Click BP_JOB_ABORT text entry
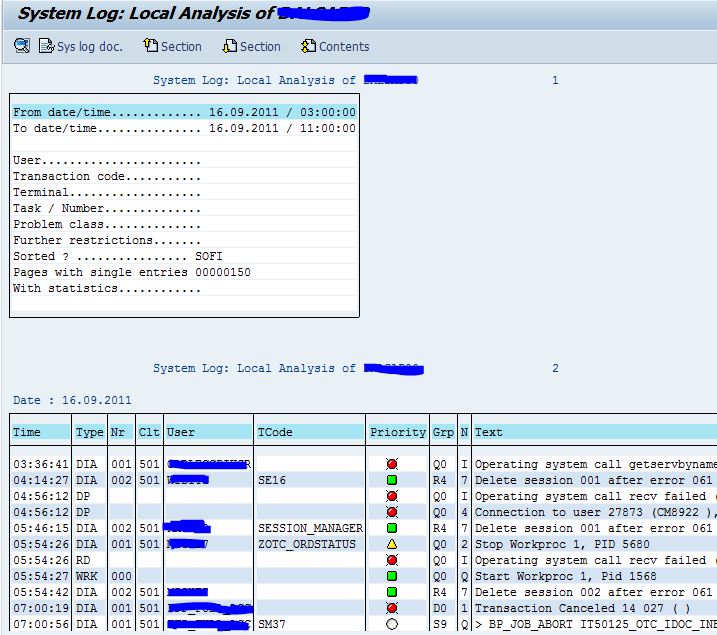The width and height of the screenshot is (717, 635). tap(596, 624)
